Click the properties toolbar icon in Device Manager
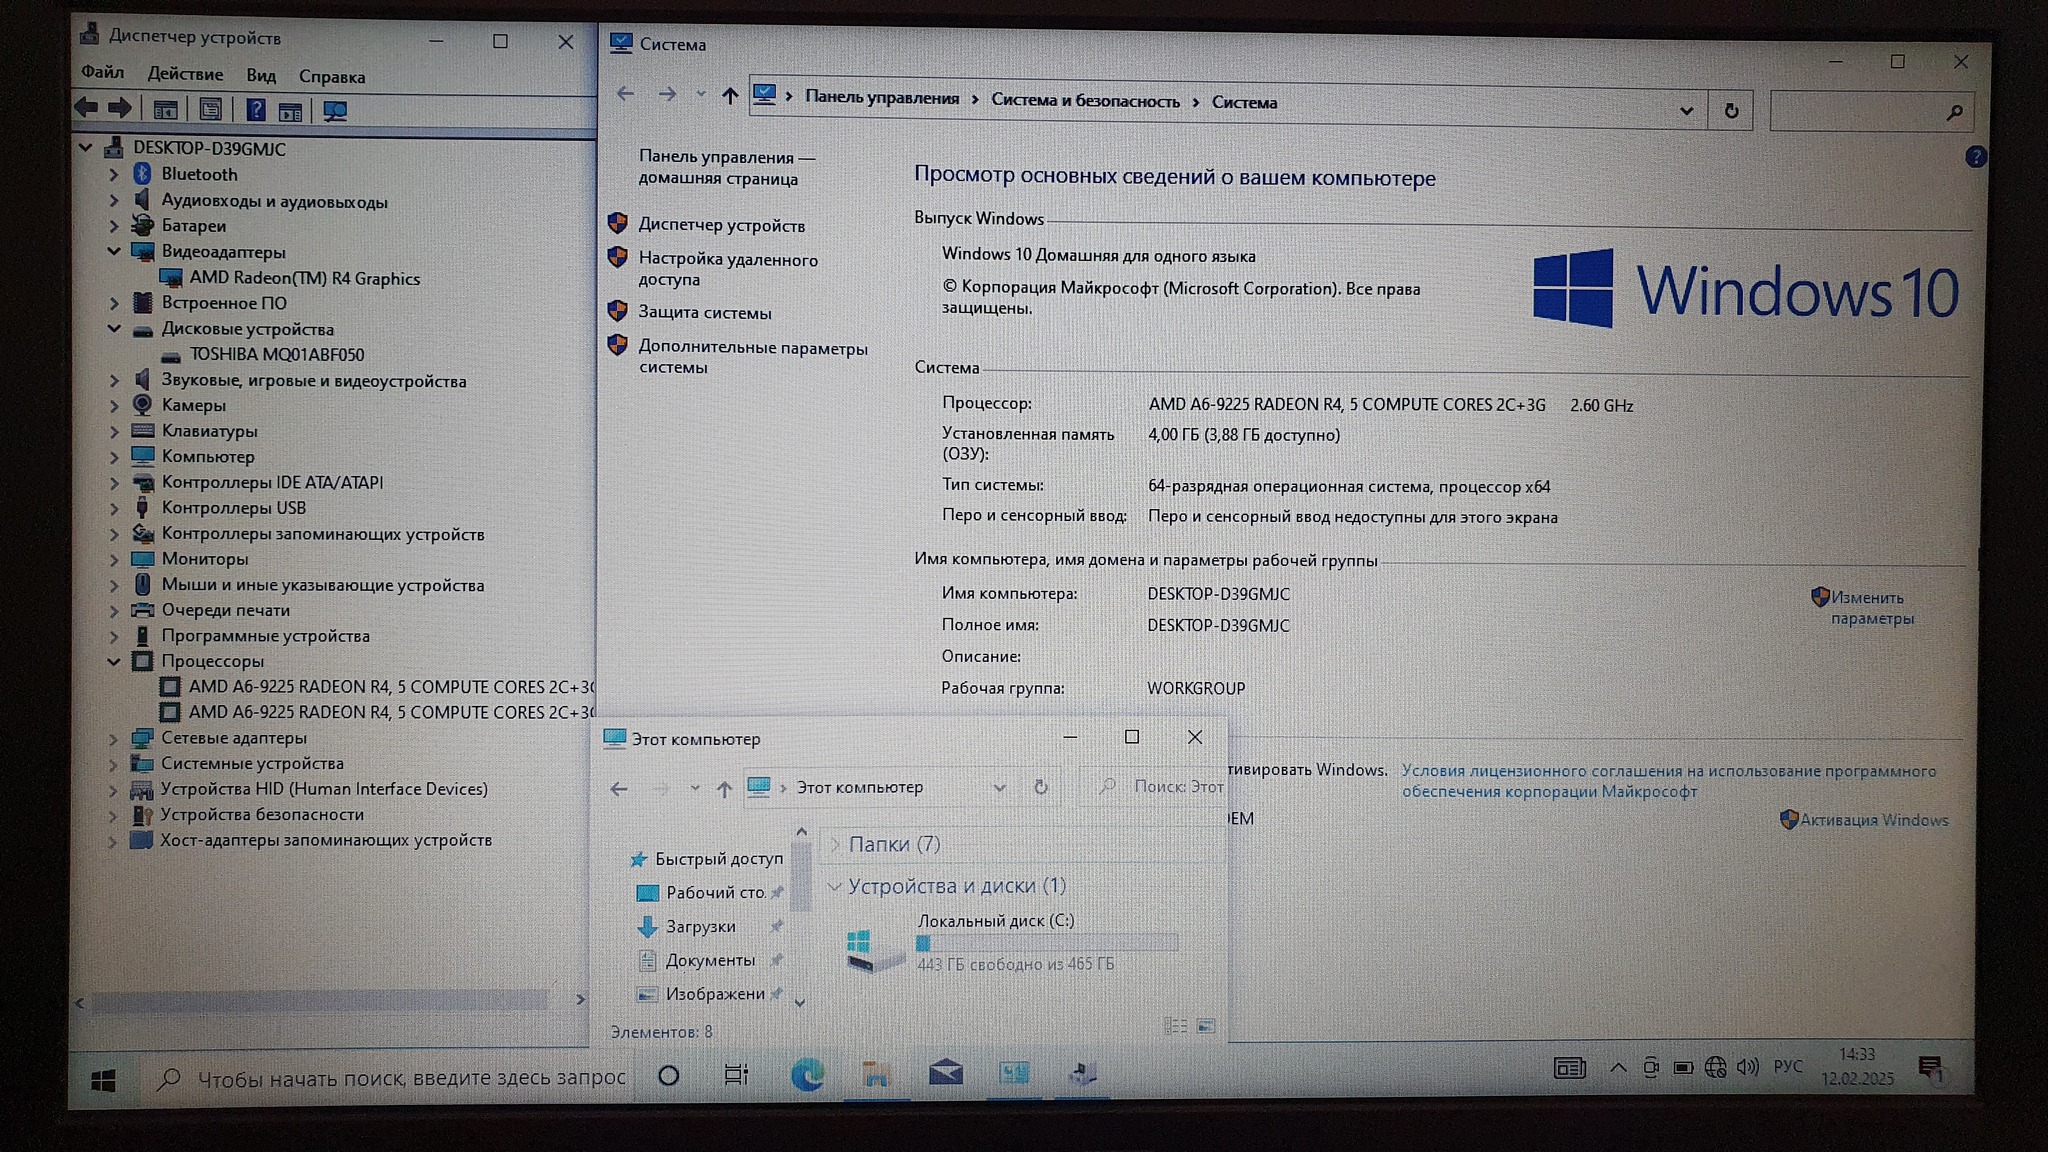This screenshot has height=1152, width=2048. click(210, 111)
